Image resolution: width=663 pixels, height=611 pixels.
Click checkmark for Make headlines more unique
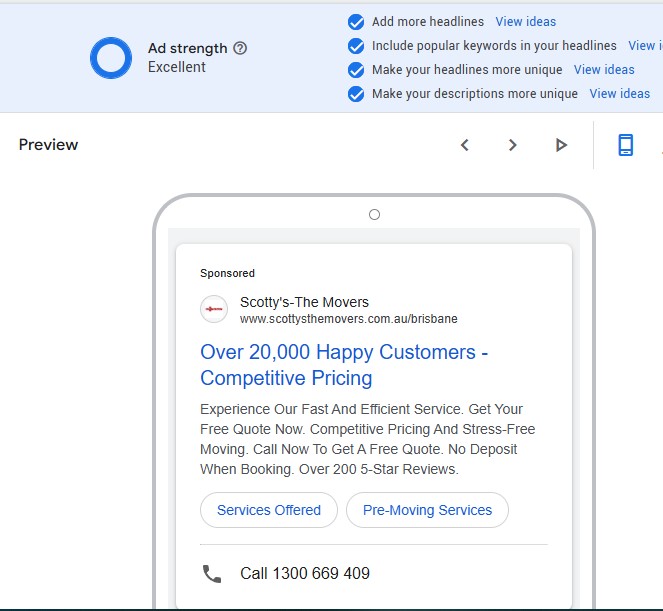coord(356,70)
